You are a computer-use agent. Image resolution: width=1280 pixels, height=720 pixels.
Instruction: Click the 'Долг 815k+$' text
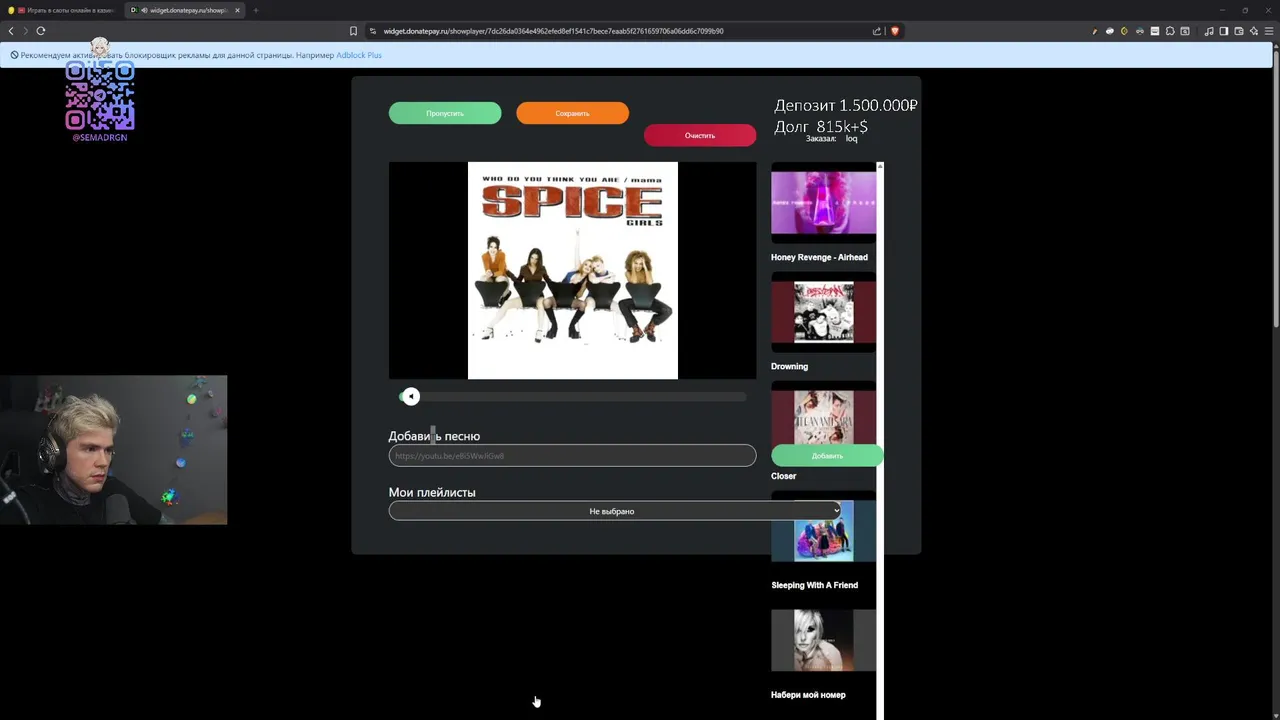(821, 126)
